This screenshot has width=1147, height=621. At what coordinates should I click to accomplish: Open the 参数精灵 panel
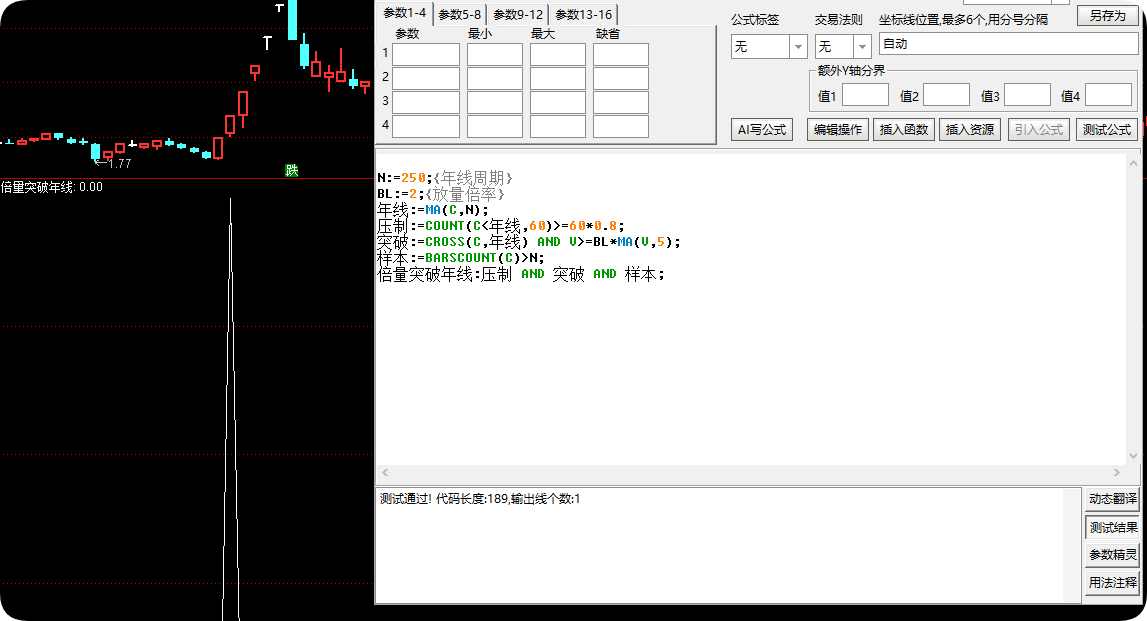coord(1113,555)
